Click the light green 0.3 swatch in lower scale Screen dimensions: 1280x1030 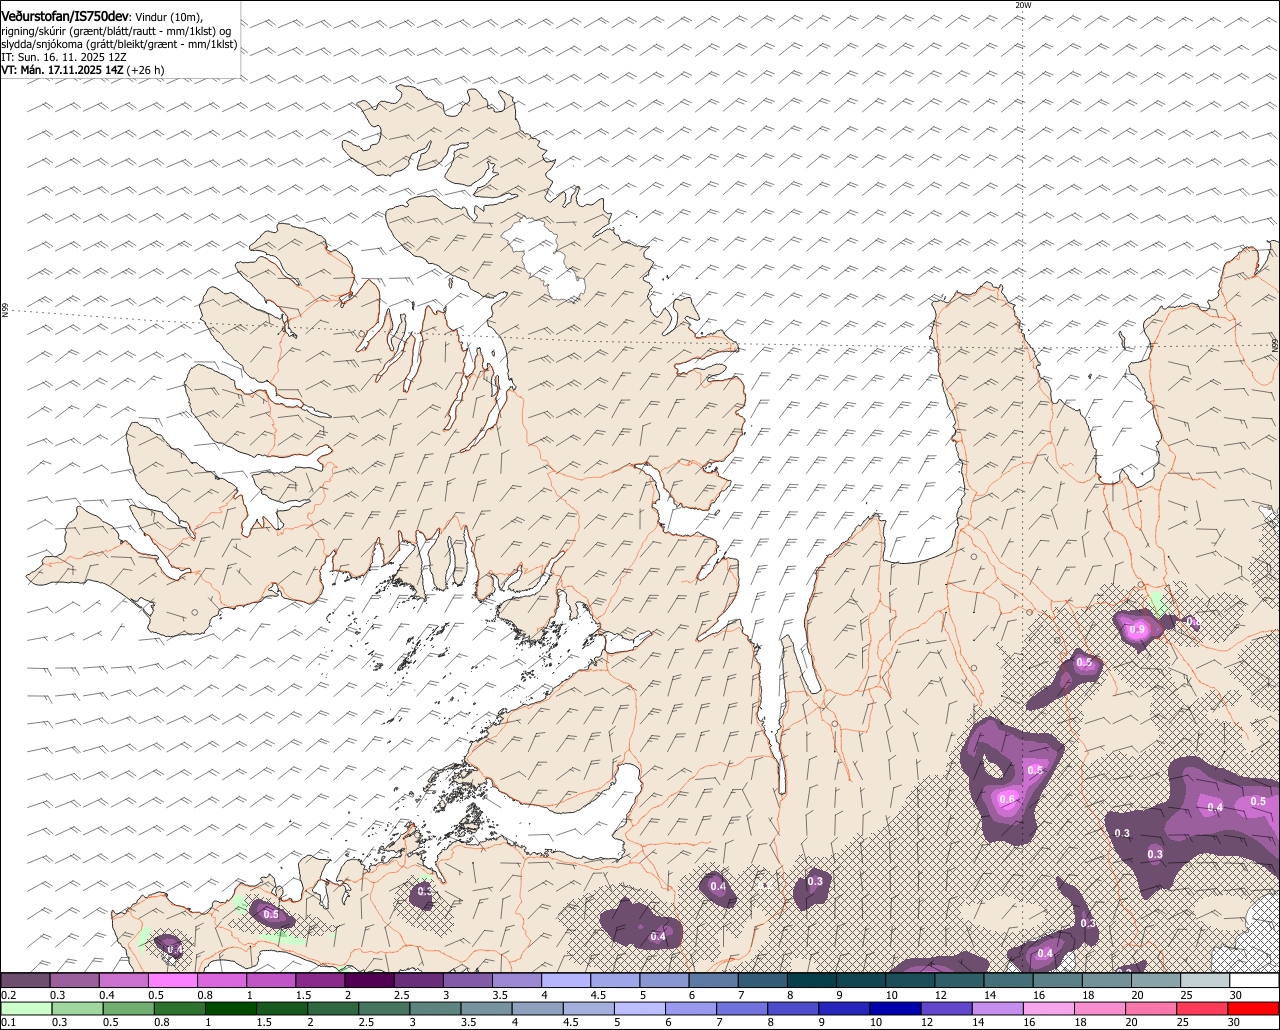77,1008
